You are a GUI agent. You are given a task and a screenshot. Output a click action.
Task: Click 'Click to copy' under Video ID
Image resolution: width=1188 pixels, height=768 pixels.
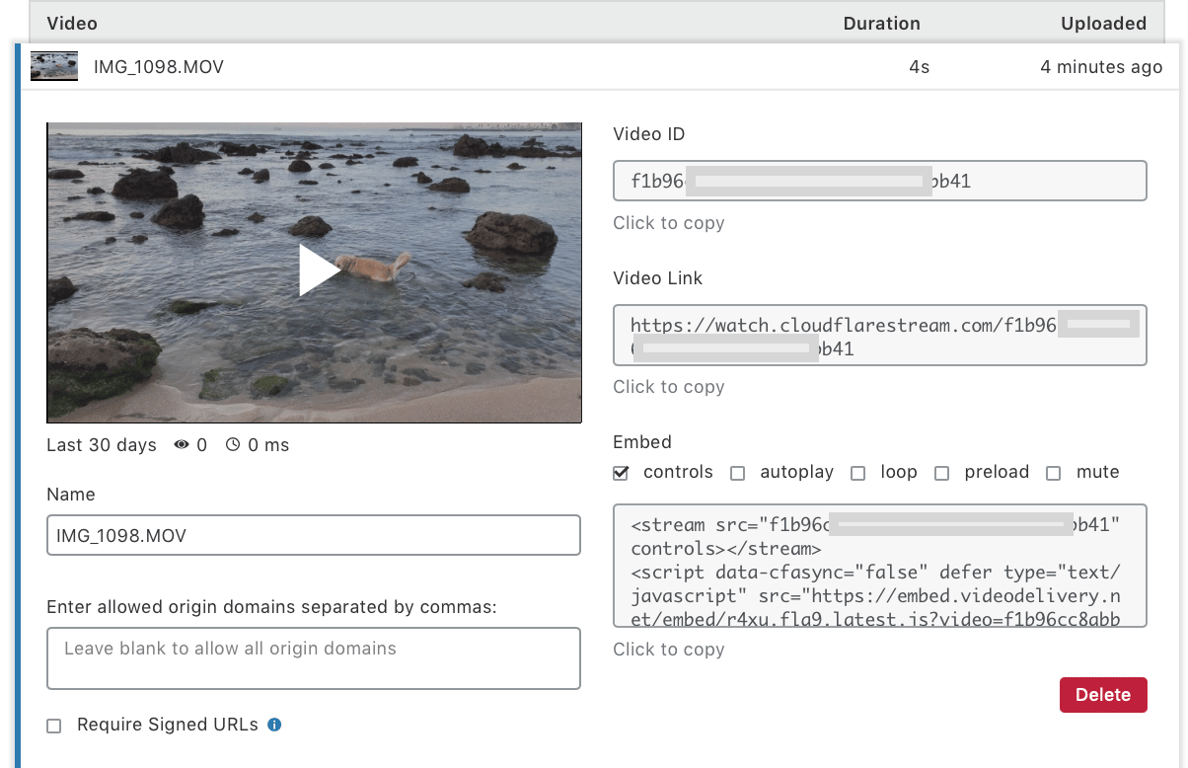click(x=669, y=223)
